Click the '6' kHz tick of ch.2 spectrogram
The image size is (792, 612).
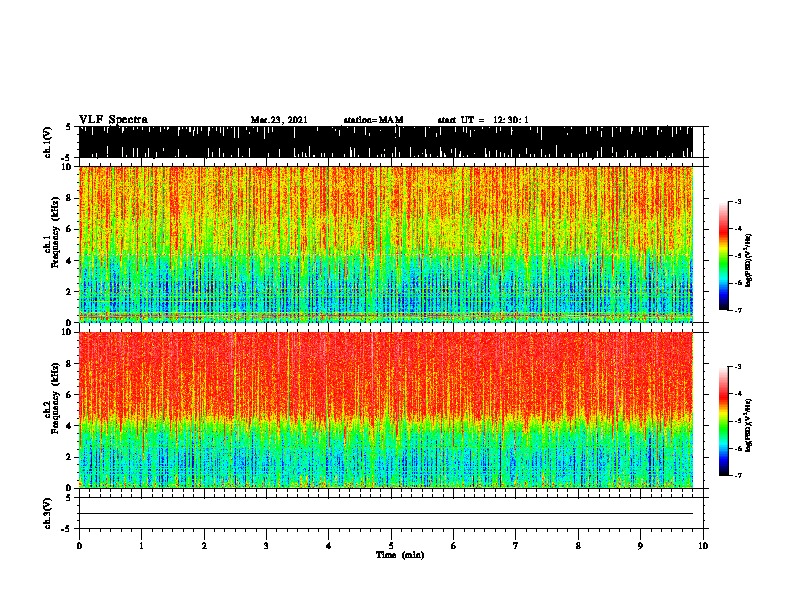70,395
